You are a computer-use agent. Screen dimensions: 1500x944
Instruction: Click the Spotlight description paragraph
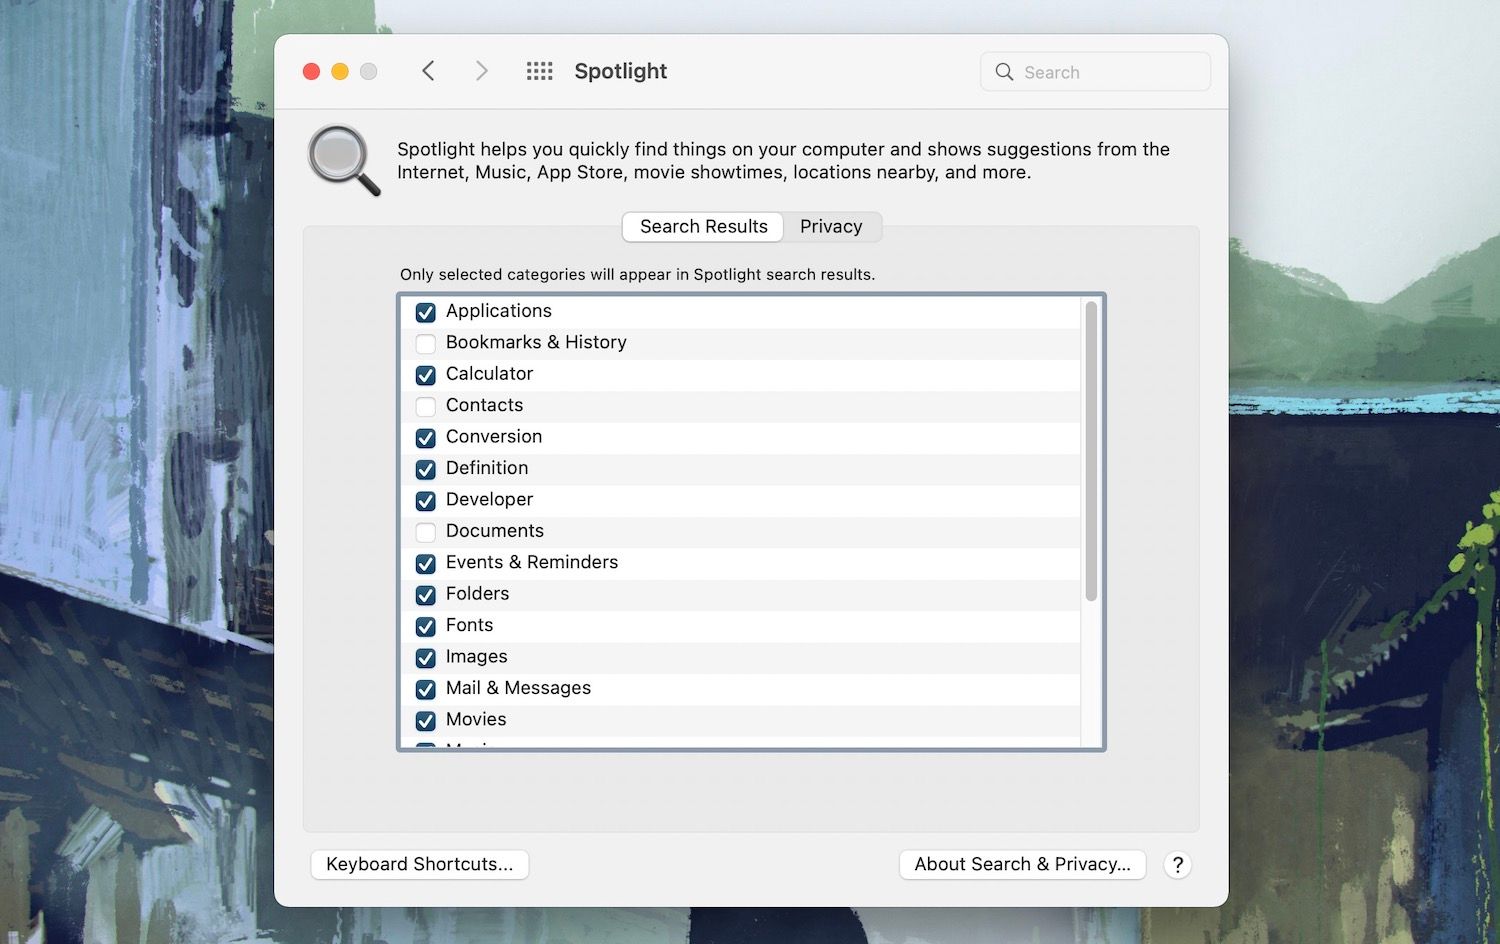point(783,161)
